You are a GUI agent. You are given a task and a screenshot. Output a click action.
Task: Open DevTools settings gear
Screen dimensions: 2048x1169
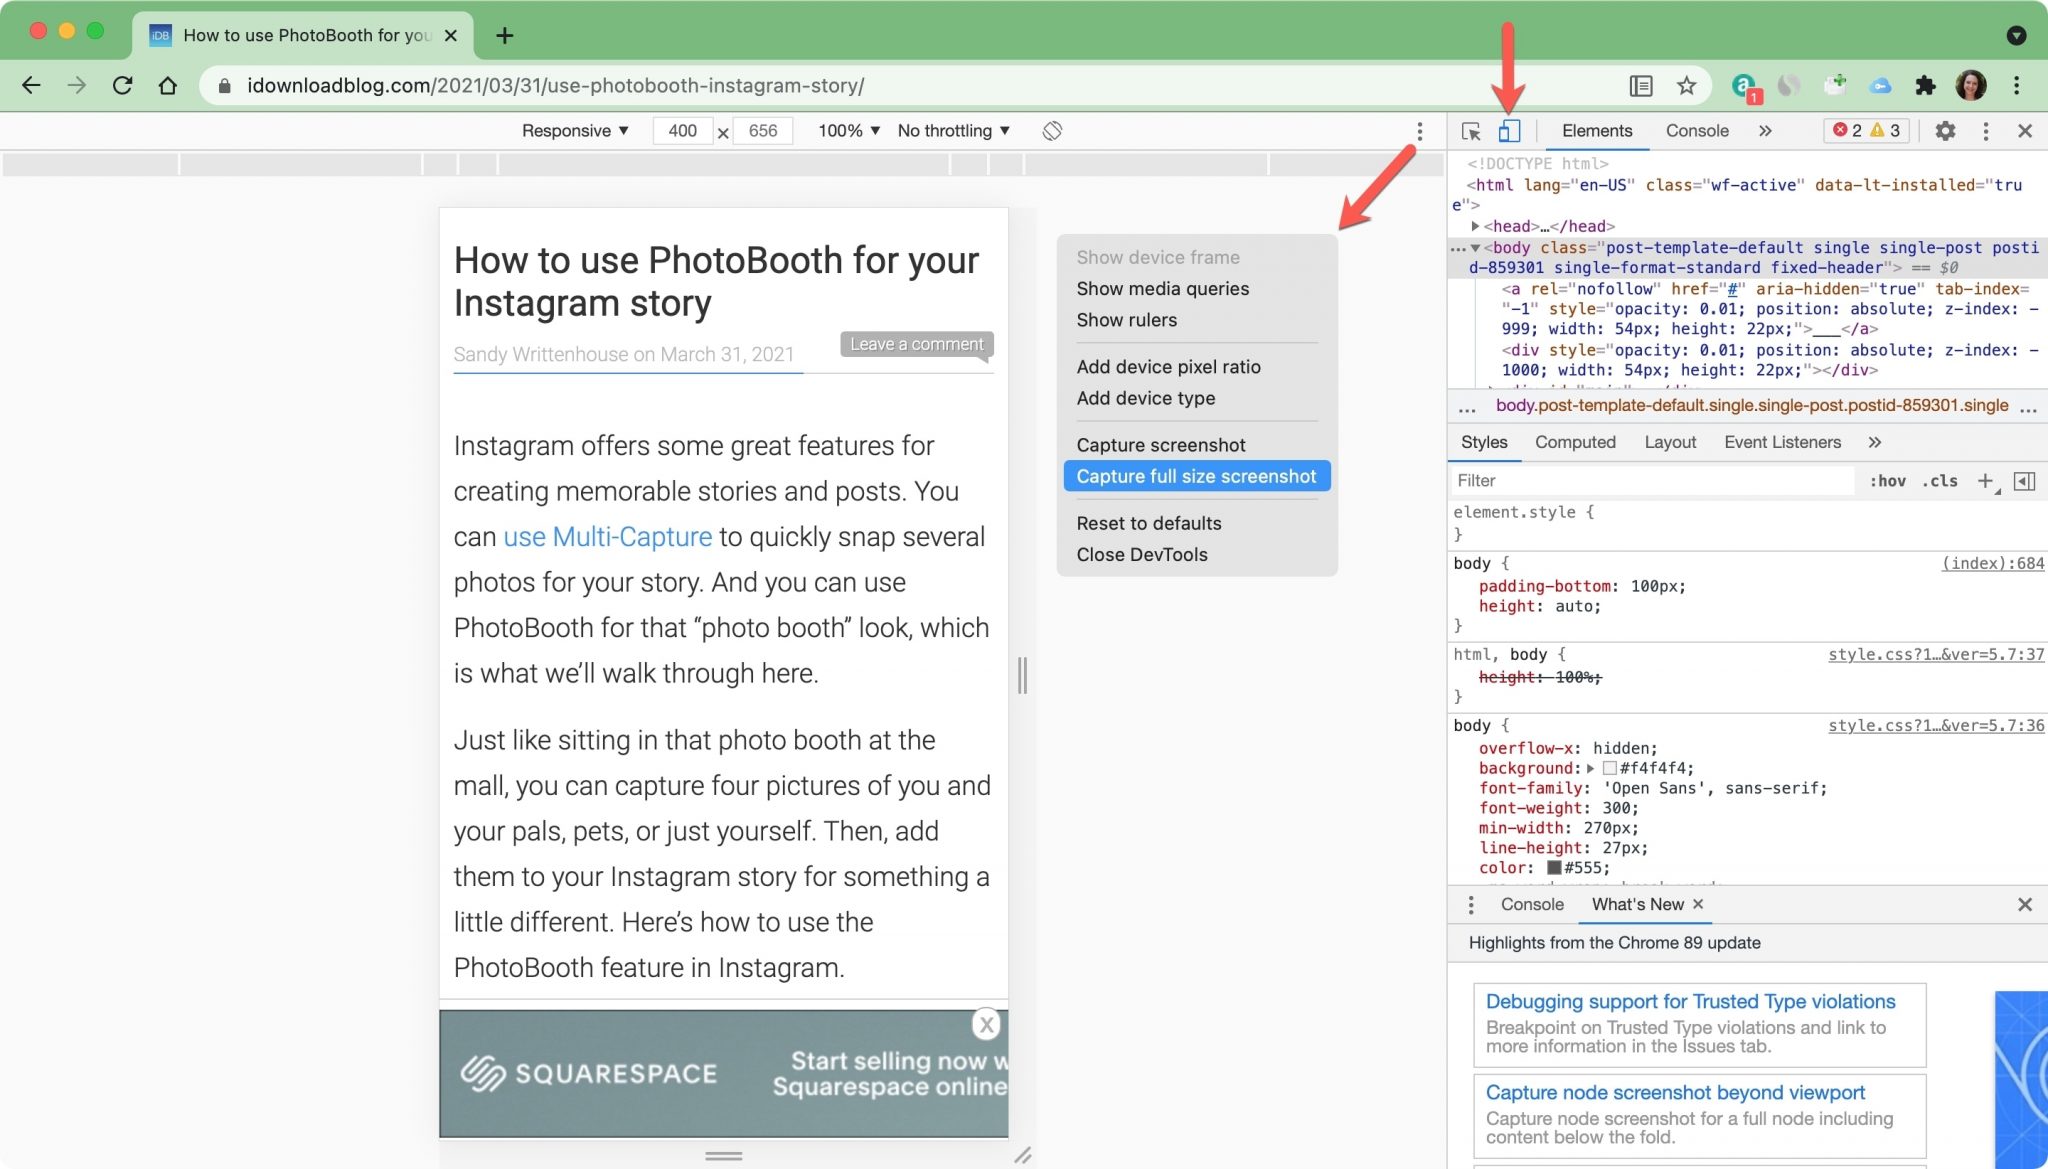pyautogui.click(x=1944, y=131)
